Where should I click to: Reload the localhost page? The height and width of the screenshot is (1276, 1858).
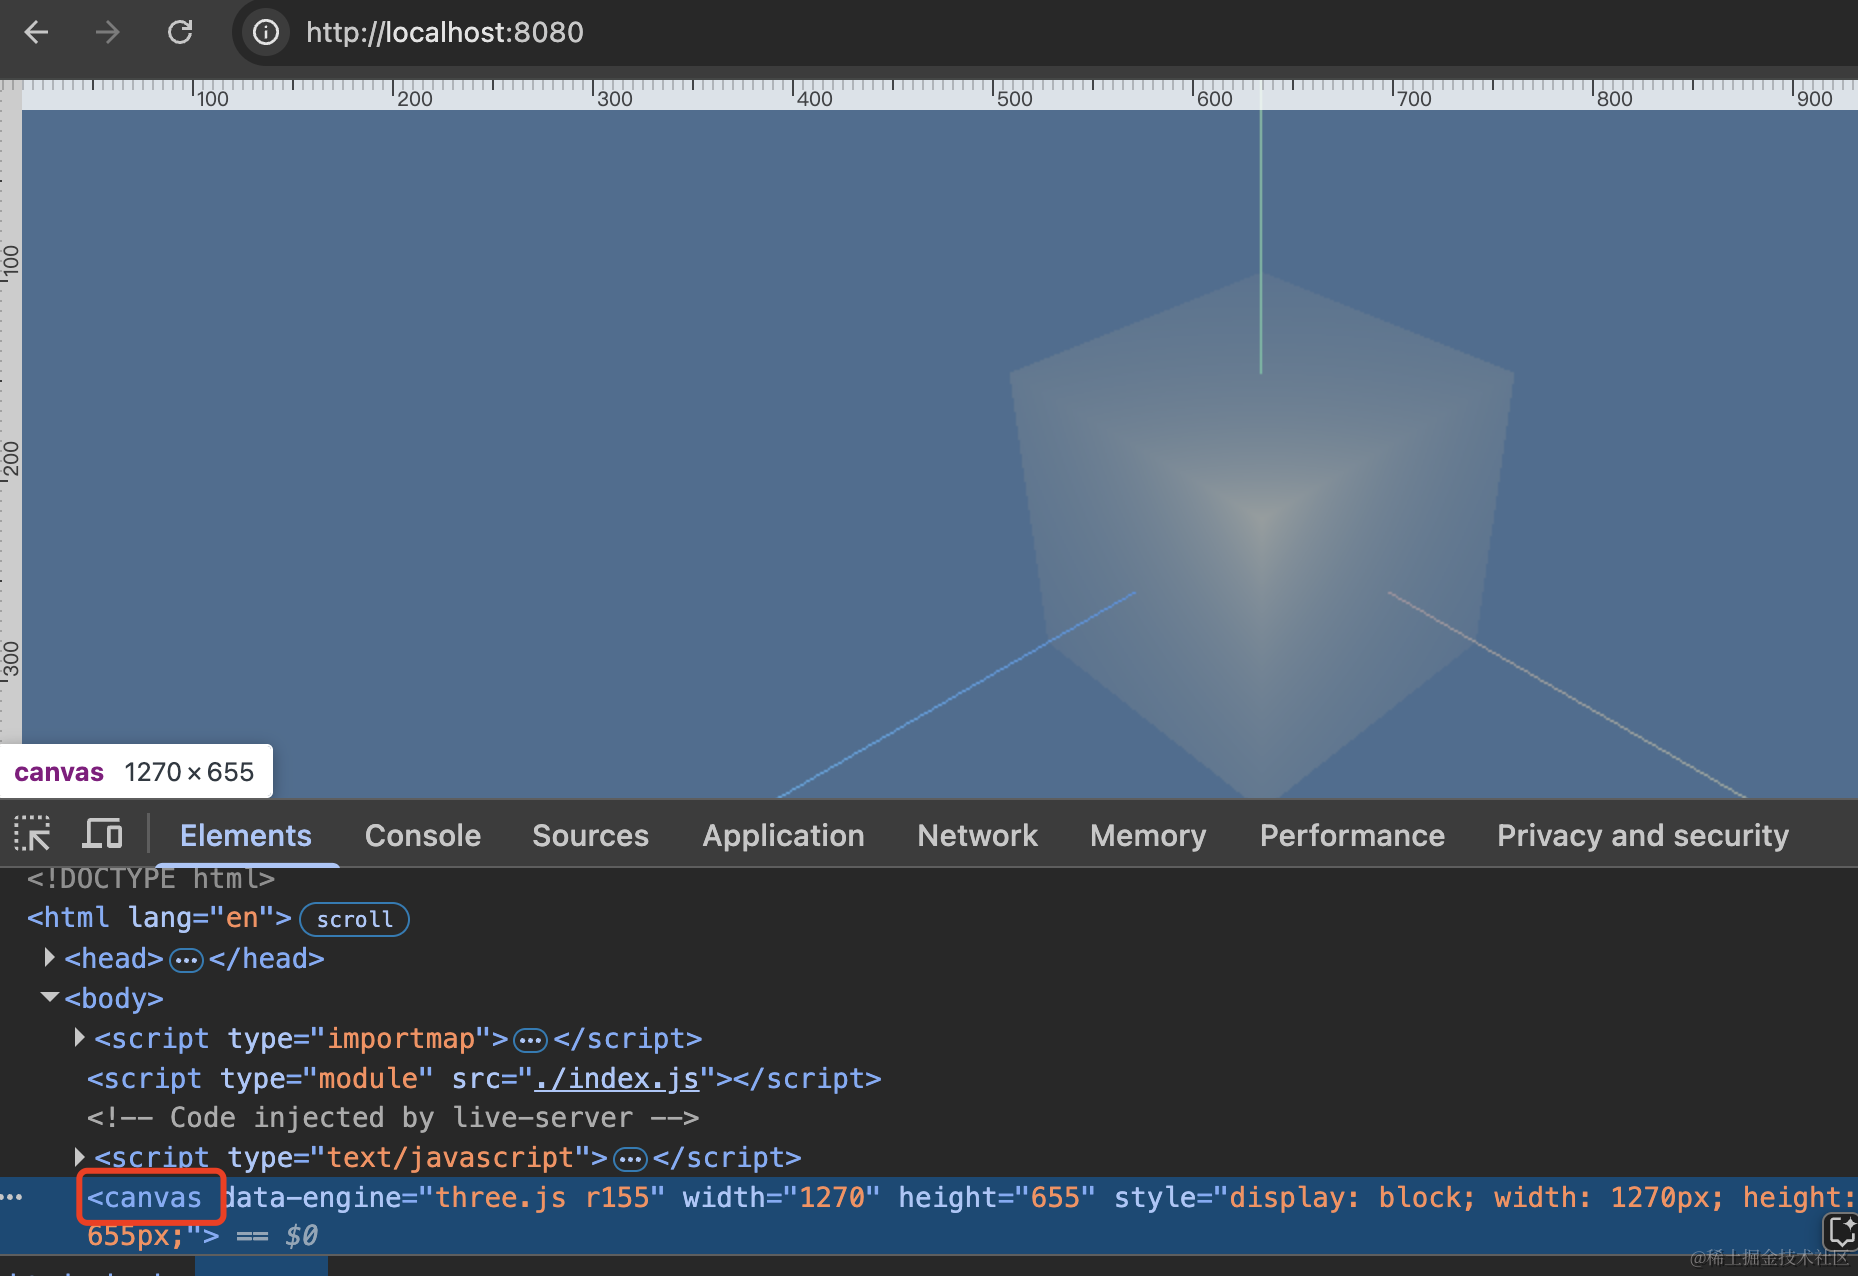tap(180, 32)
